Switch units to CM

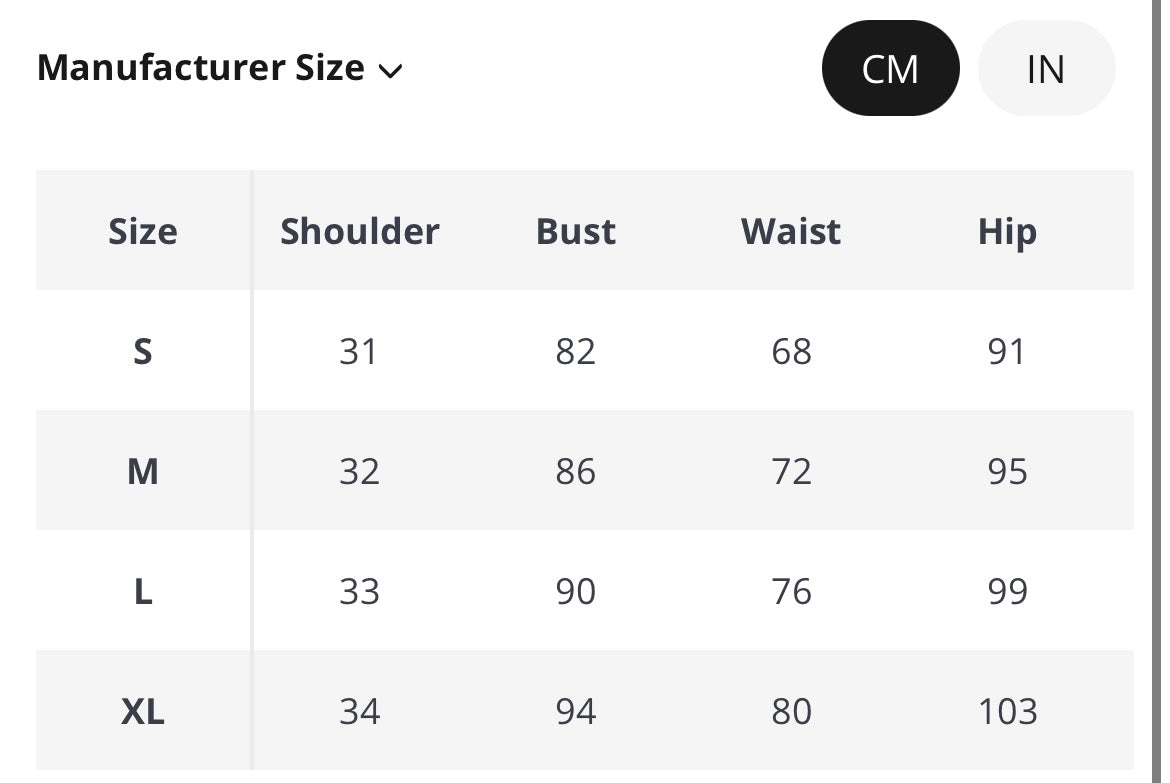tap(890, 69)
